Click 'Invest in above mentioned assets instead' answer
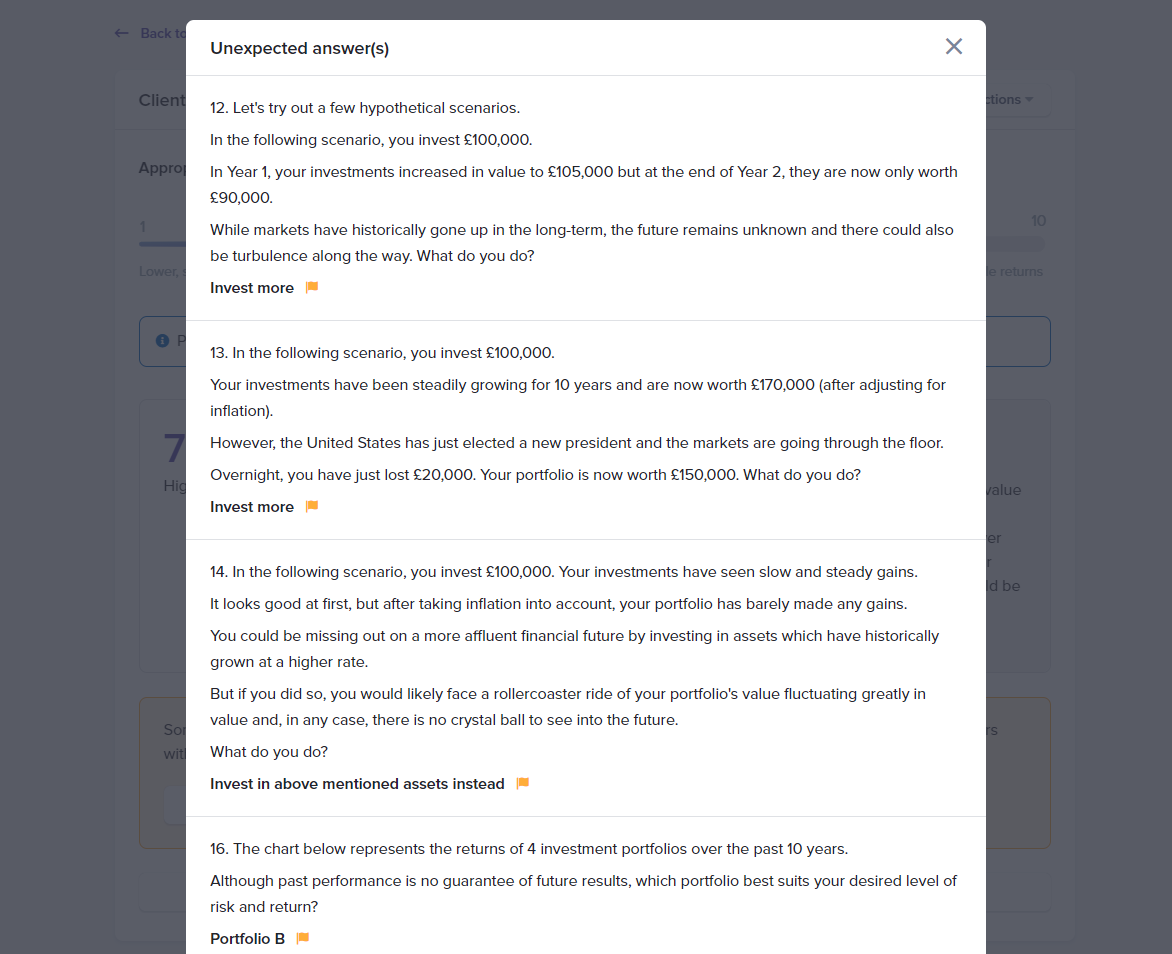This screenshot has width=1172, height=954. 357,784
